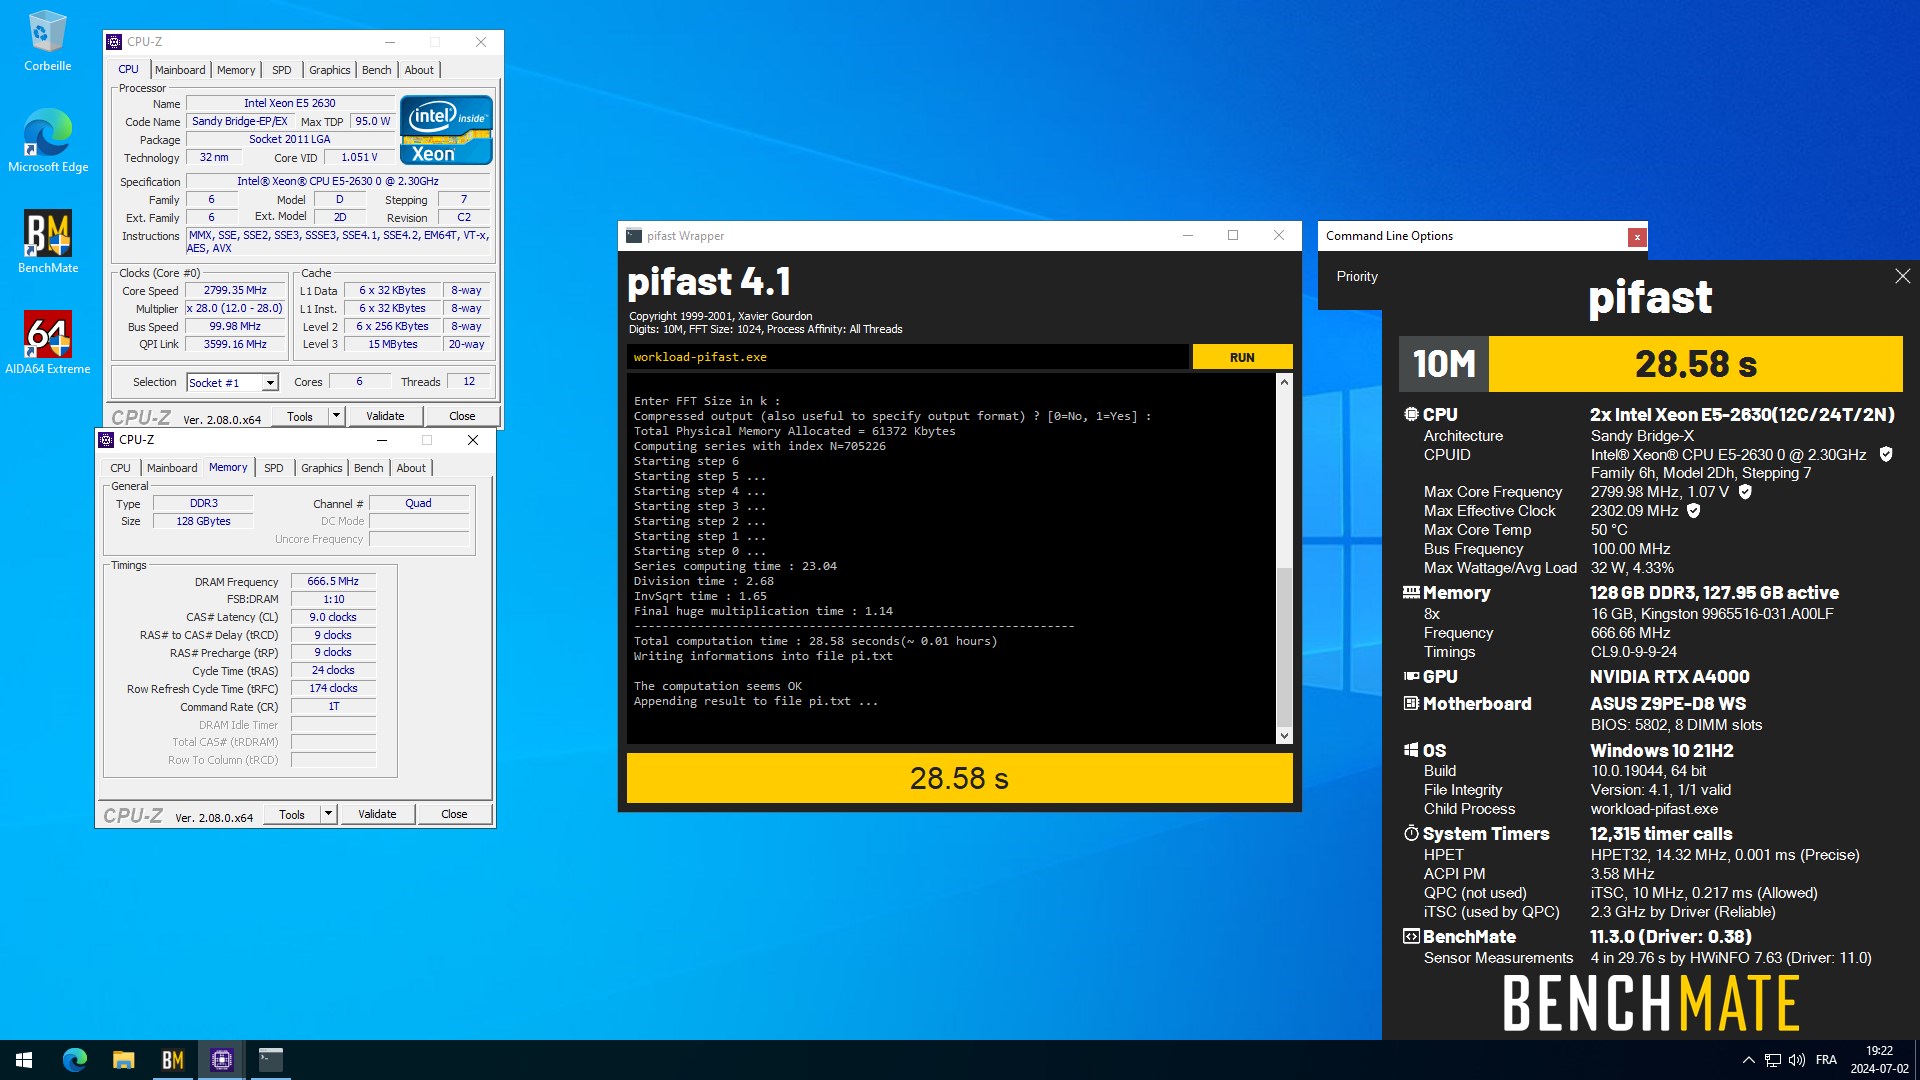Open volume control tray icon

1797,1060
